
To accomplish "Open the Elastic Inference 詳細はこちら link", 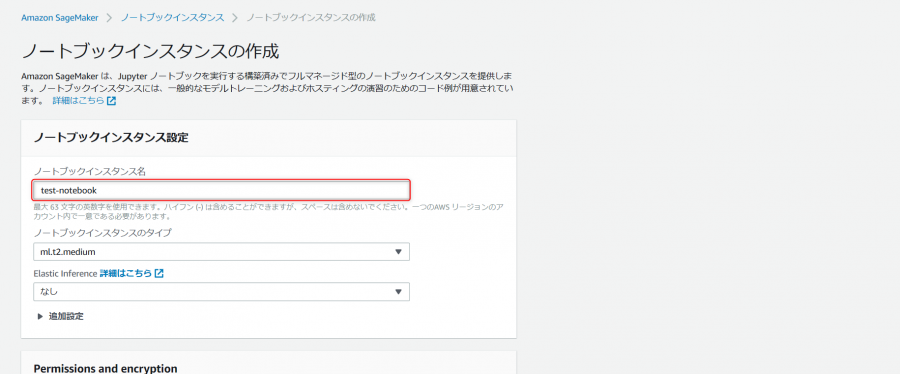I will tap(126, 274).
